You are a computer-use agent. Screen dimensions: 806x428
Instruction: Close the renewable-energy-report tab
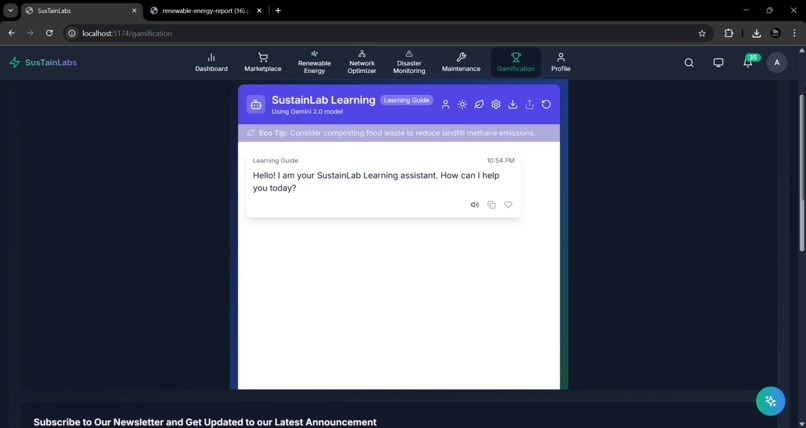(x=259, y=10)
